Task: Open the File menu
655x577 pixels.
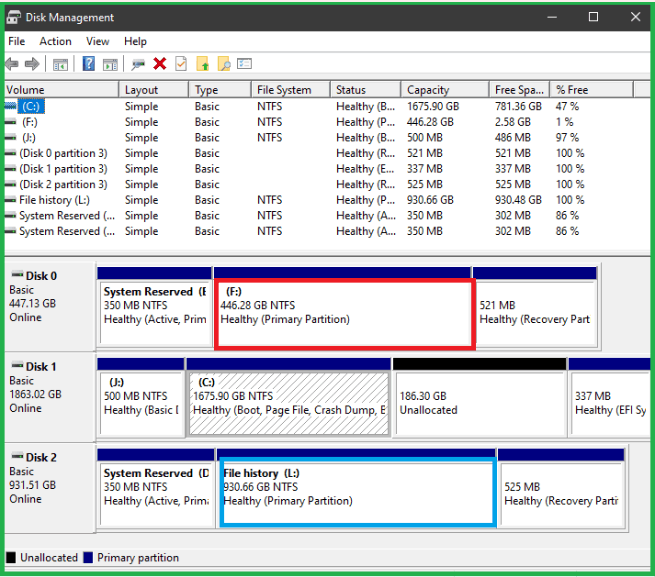Action: coord(17,41)
